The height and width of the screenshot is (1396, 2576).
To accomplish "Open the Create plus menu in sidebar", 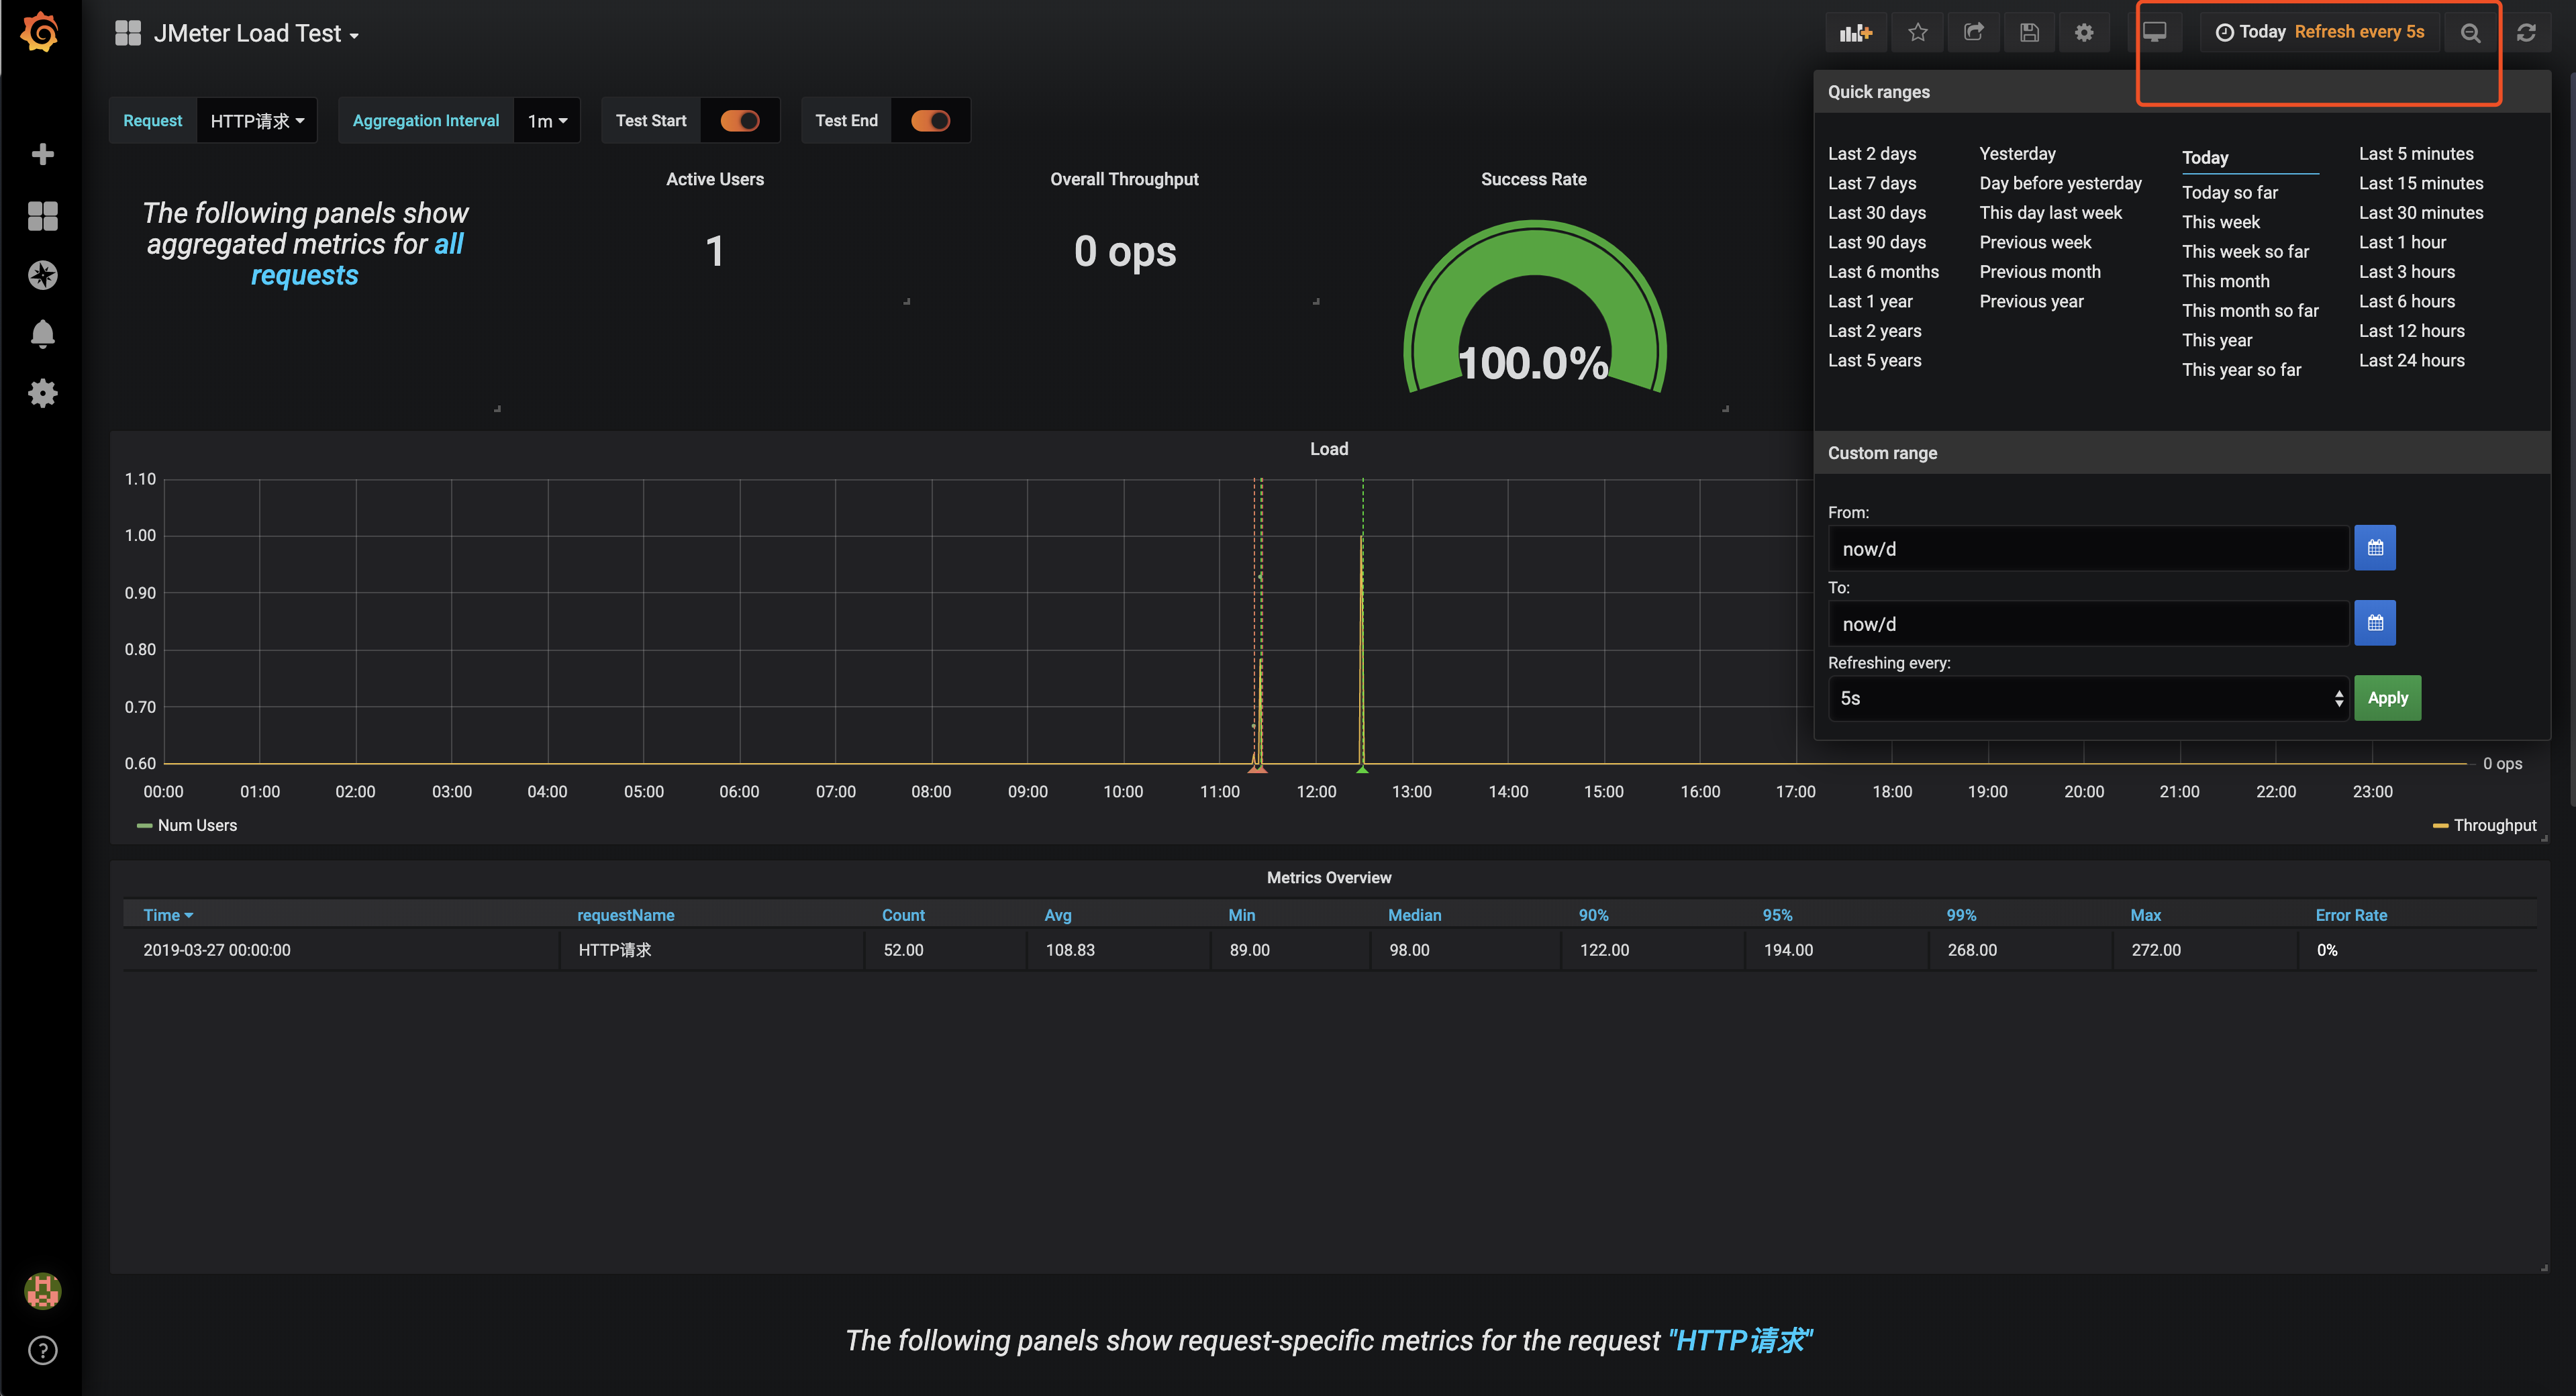I will coord(42,154).
